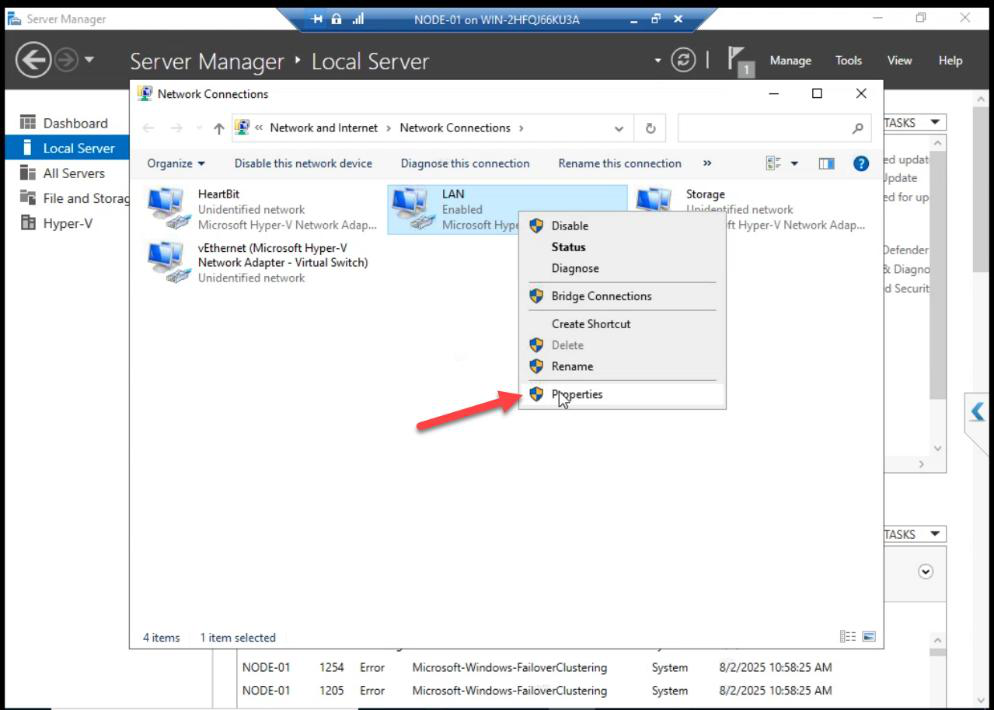Click the search magnifier icon

(858, 129)
